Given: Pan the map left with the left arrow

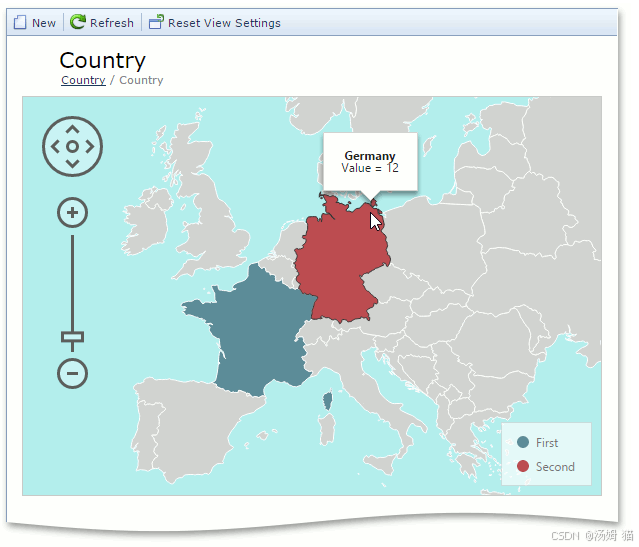Looking at the screenshot, I should pos(55,147).
